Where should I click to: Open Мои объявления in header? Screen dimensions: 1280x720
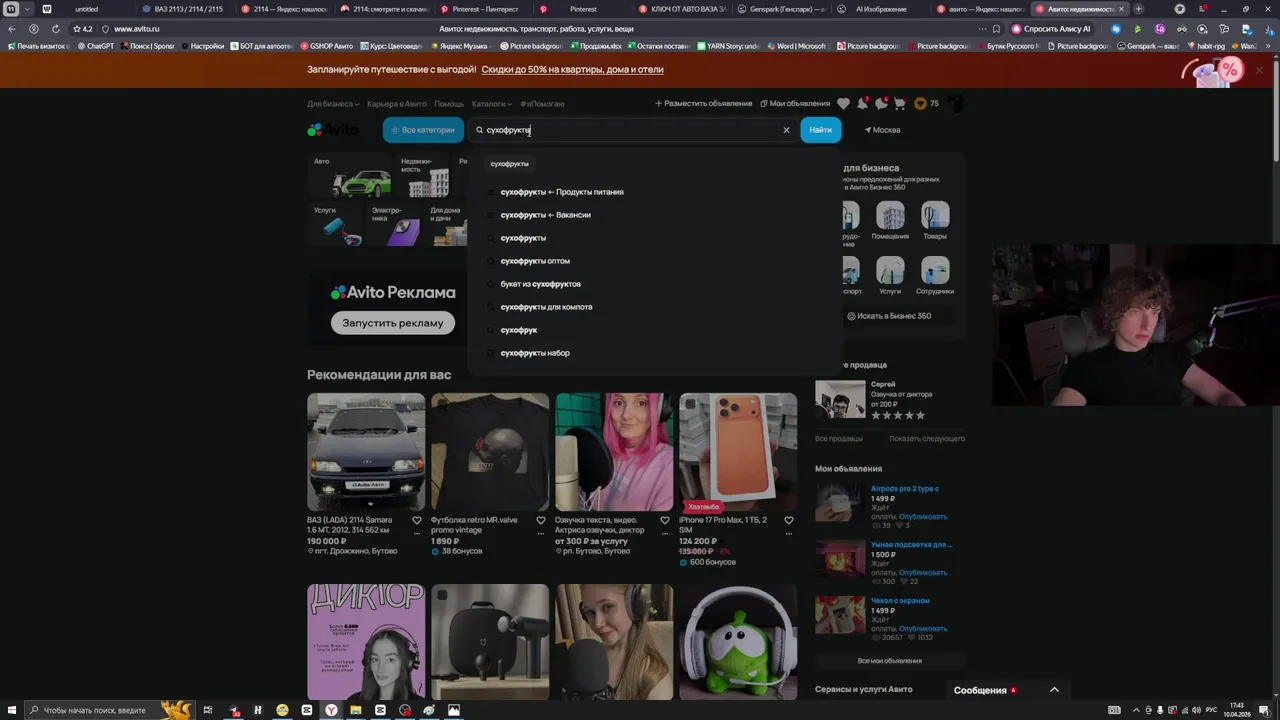(x=795, y=104)
